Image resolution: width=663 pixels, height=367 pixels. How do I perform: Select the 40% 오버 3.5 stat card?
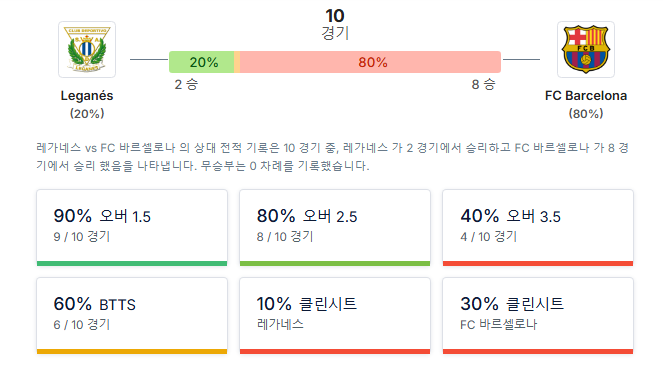538,227
